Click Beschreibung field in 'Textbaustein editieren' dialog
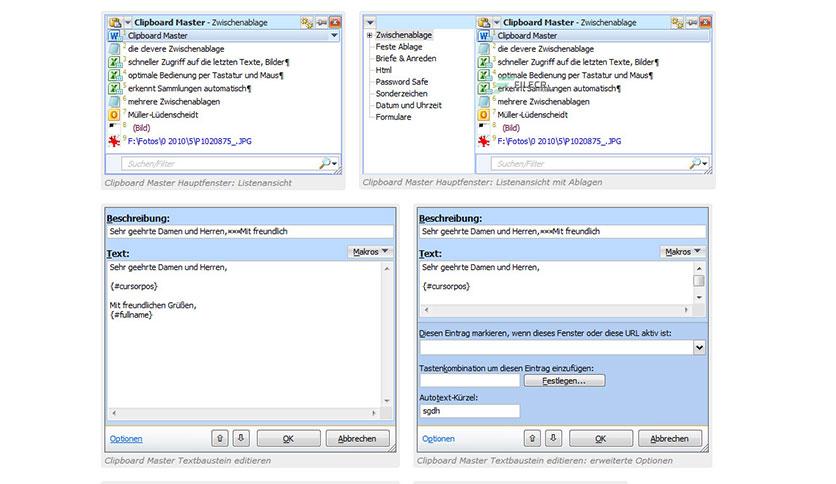This screenshot has height=484, width=836. pyautogui.click(x=250, y=231)
